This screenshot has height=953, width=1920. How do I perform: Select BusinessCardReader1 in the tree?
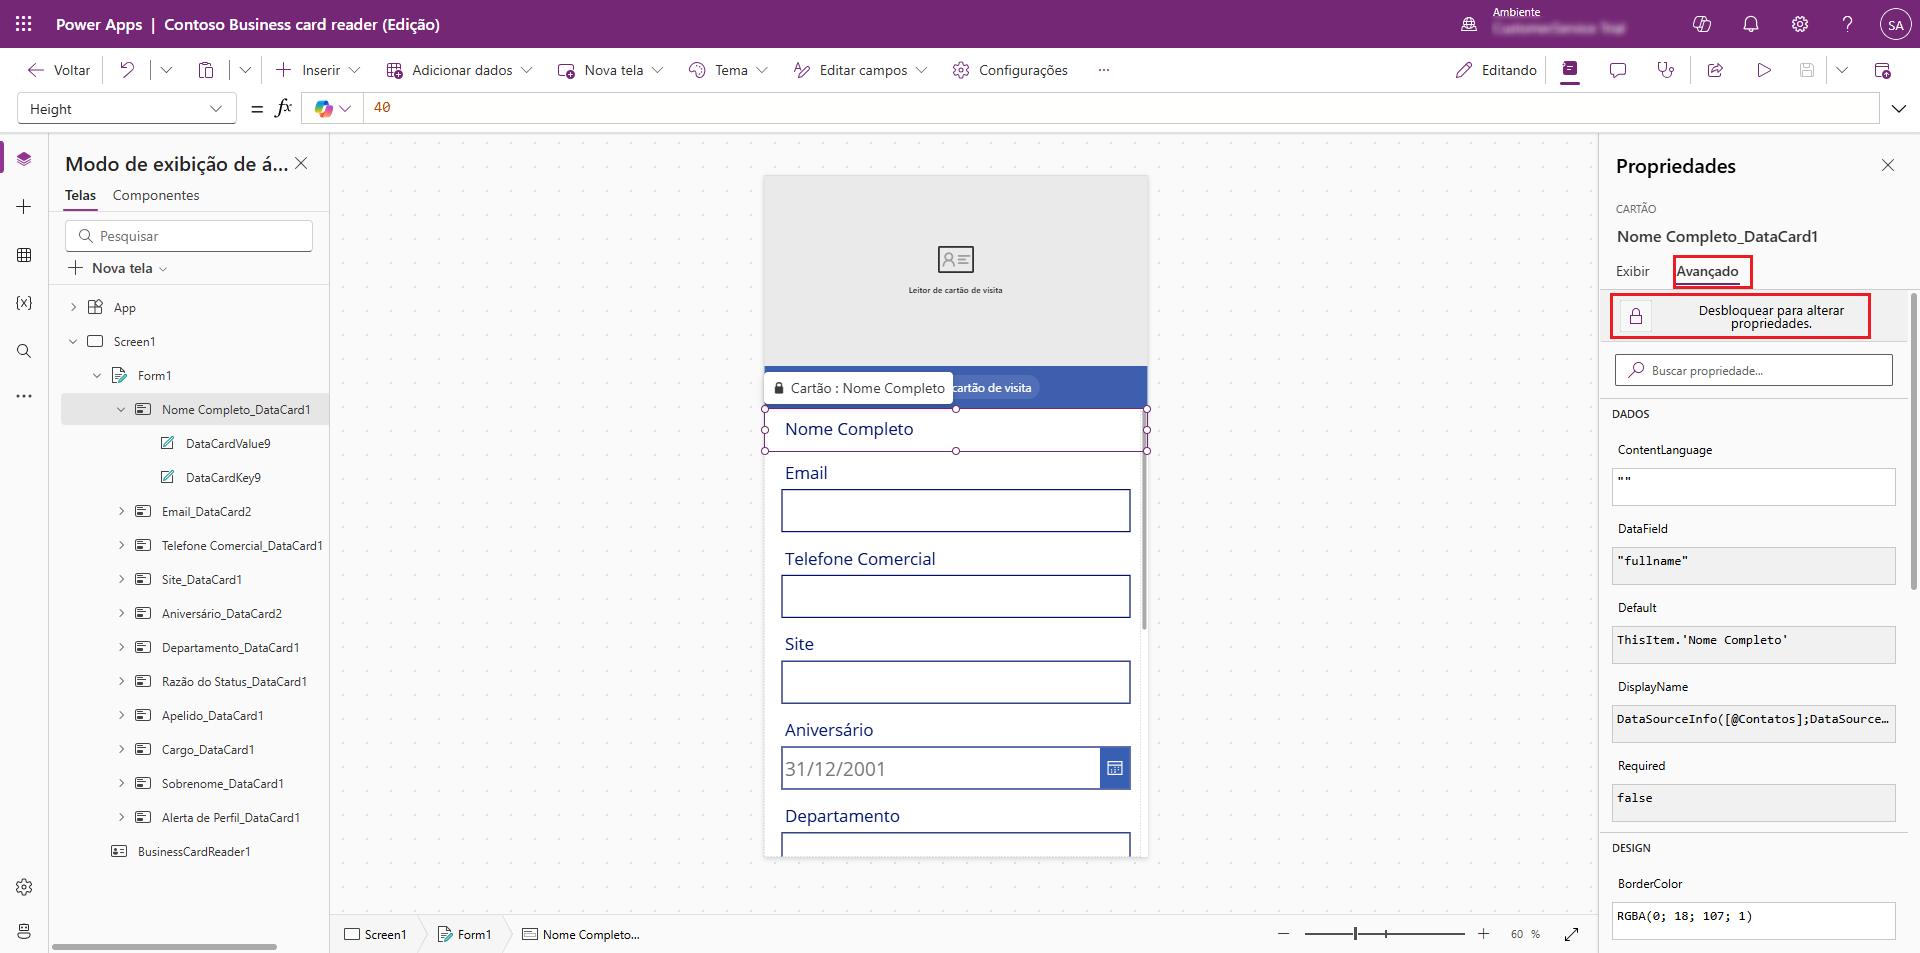(x=194, y=851)
